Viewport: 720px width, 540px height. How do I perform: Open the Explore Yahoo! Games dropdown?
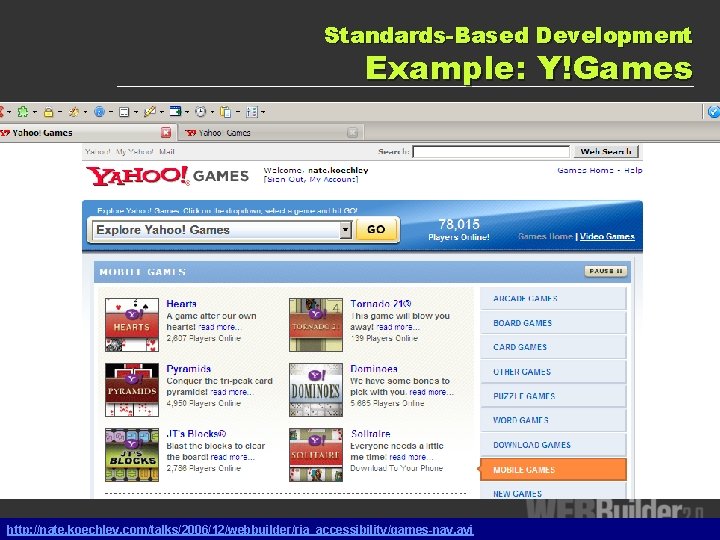point(222,230)
